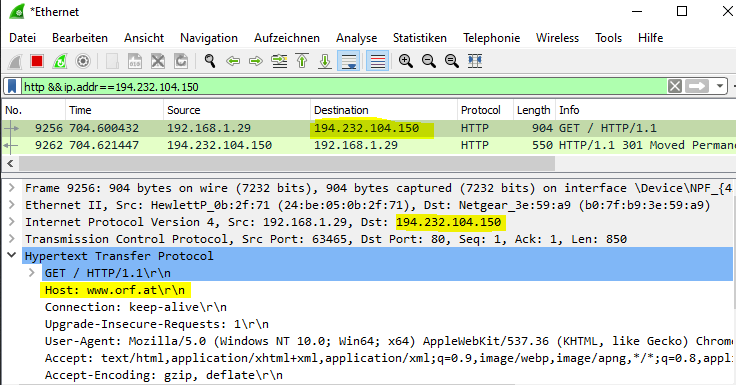Click the packet list horizontal scrollbar thumb
Screen dimensions: 736x385
pyautogui.click(x=286, y=164)
